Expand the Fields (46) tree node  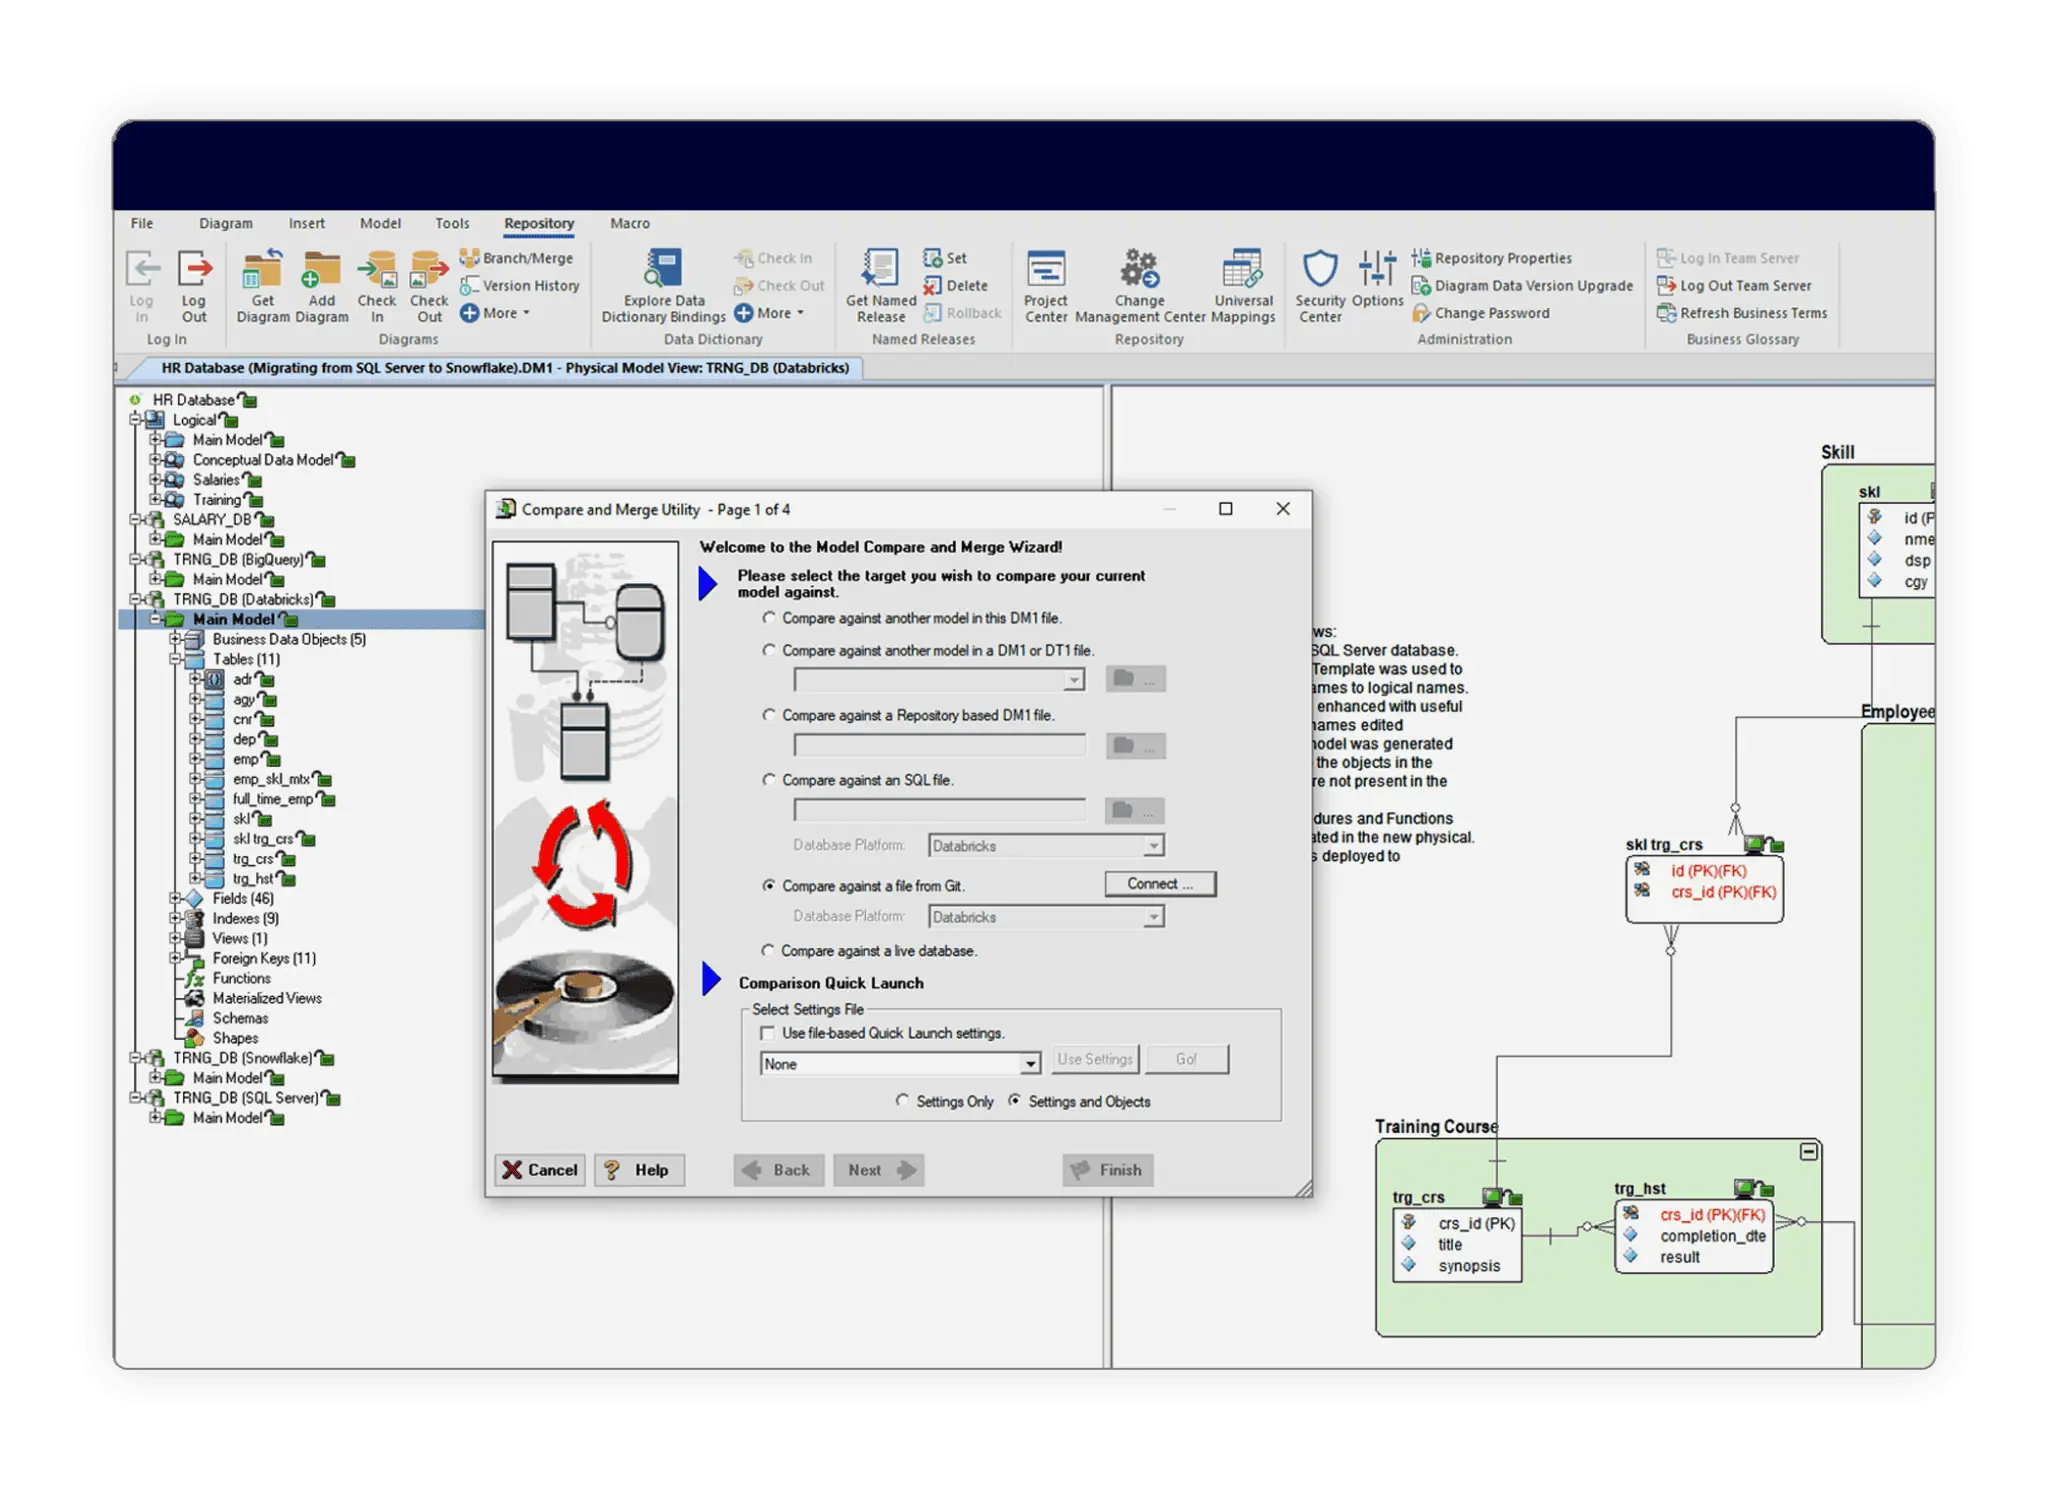pyautogui.click(x=175, y=899)
